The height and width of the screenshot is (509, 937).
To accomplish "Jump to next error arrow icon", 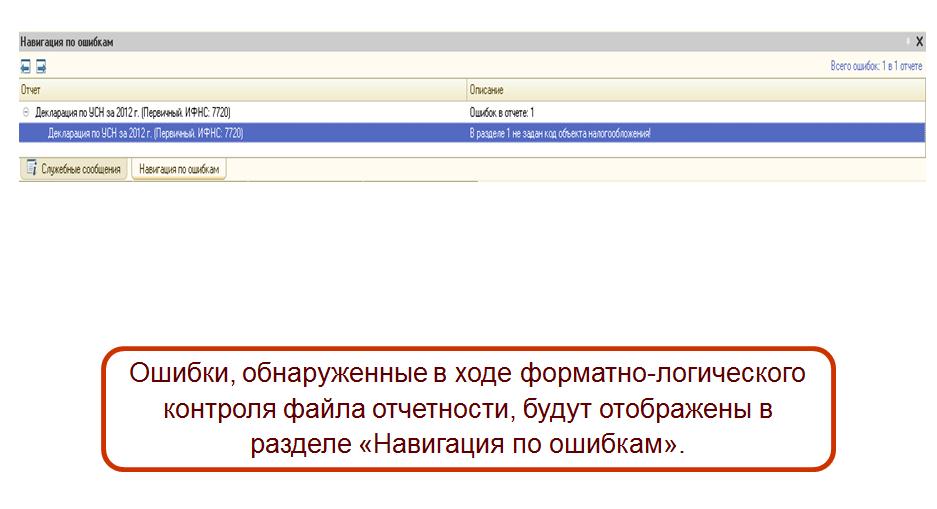I will click(x=41, y=67).
